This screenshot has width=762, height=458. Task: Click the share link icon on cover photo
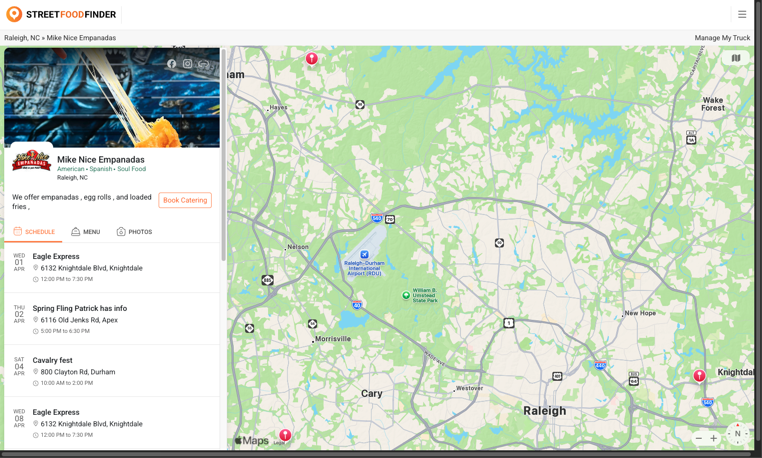click(x=203, y=64)
